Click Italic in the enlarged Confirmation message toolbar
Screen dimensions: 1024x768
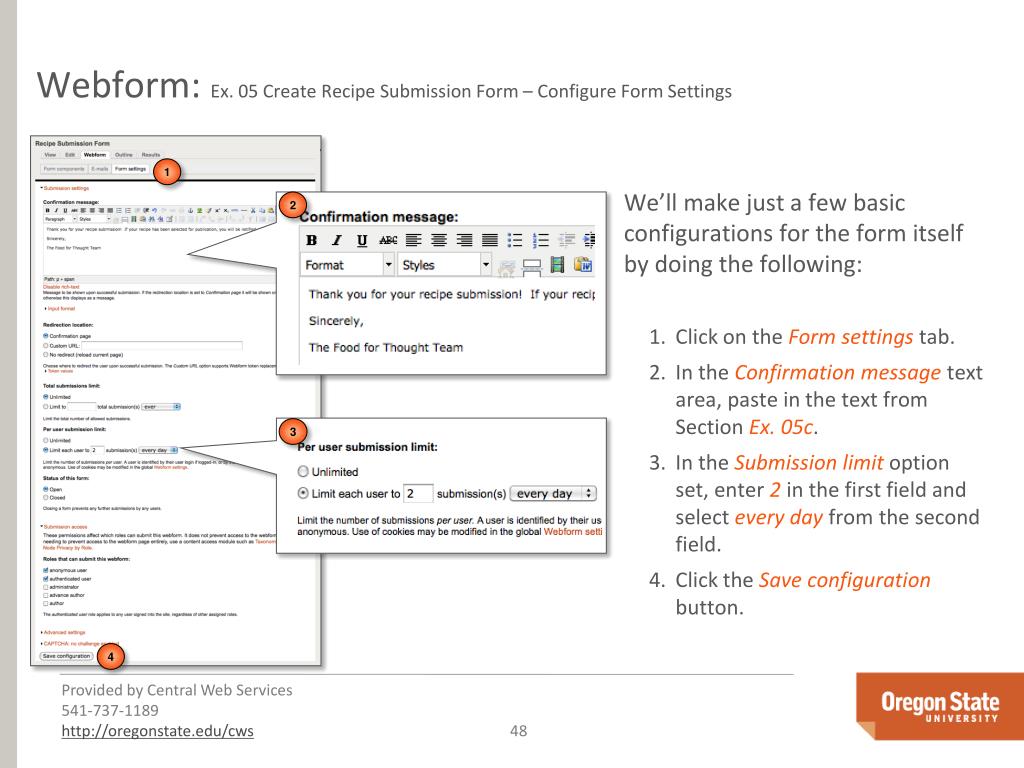[x=337, y=240]
